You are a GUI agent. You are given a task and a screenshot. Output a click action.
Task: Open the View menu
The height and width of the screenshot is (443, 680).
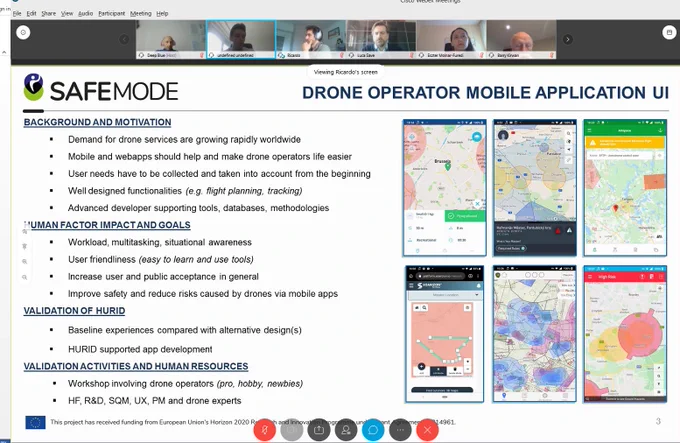tap(67, 13)
